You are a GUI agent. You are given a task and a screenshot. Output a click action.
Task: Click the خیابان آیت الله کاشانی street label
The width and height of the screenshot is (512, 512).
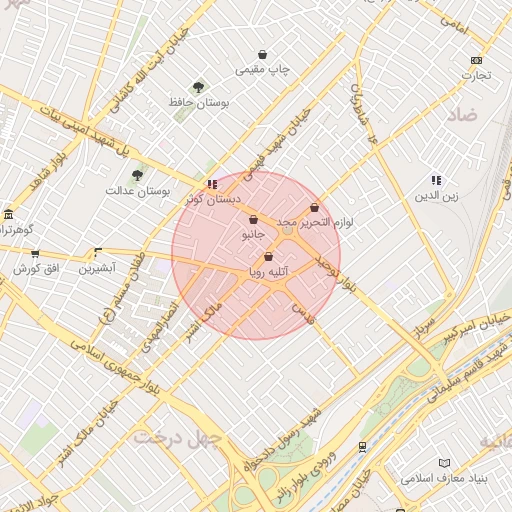tap(150, 70)
